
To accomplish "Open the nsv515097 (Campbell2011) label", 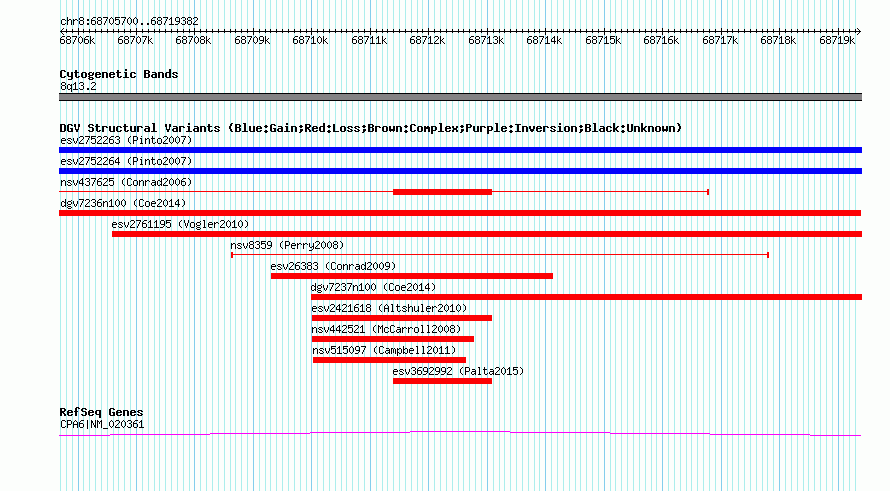I will 384,350.
